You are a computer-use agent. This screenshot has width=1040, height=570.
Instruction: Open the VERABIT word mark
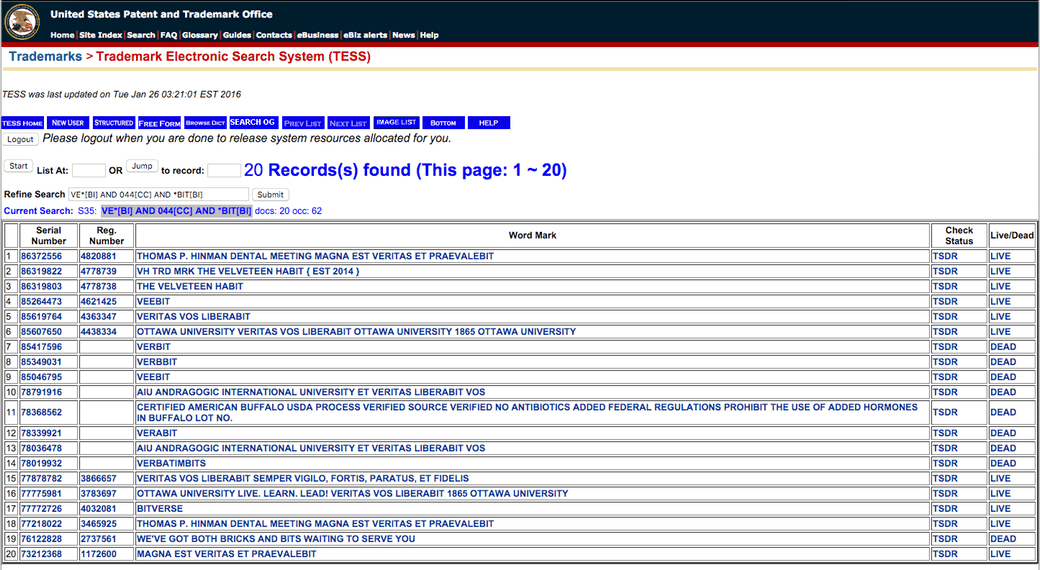coord(157,433)
